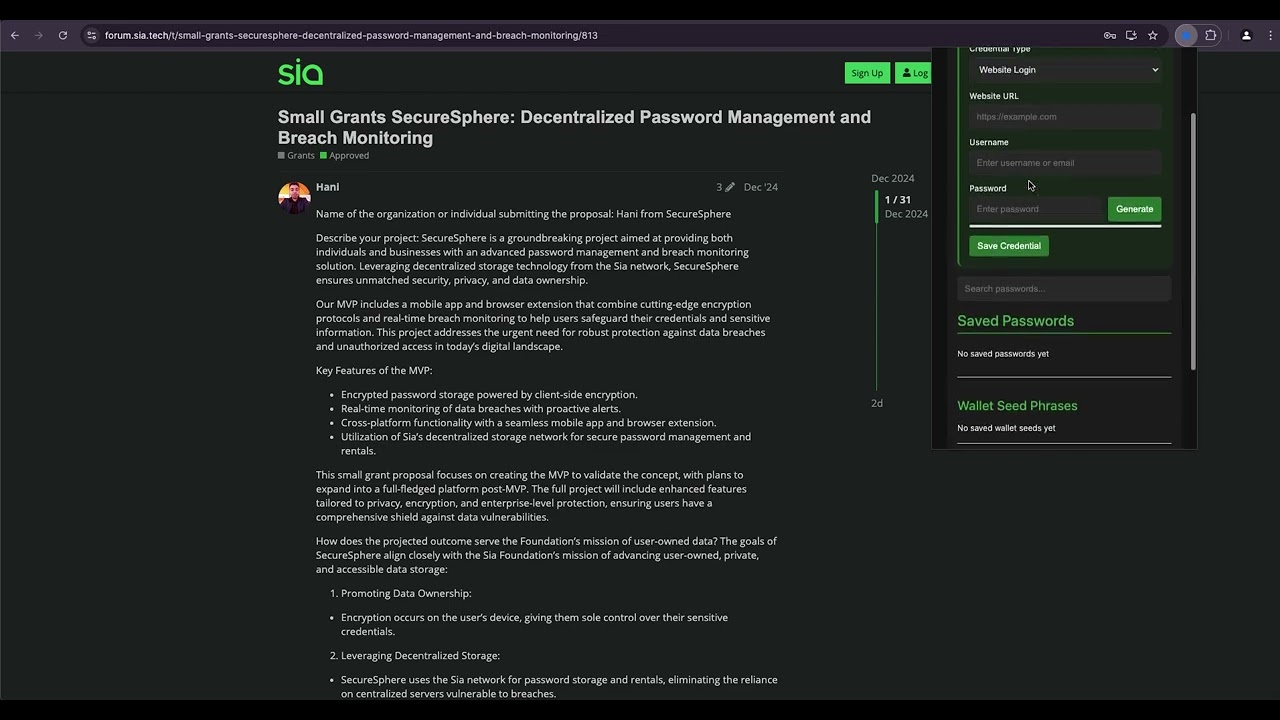Focus the Search passwords box
Screen dimensions: 1280x720
tap(1064, 289)
